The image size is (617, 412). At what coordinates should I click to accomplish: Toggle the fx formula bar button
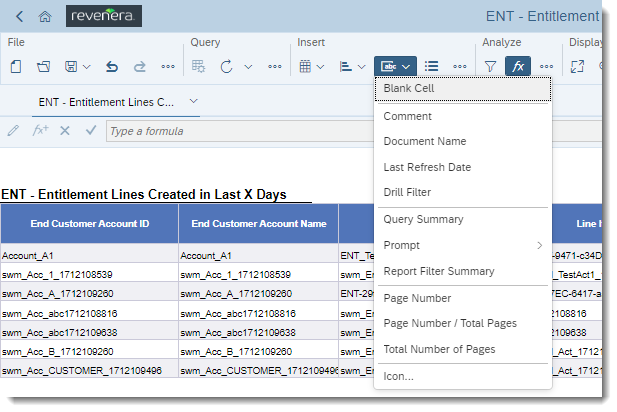(x=517, y=66)
